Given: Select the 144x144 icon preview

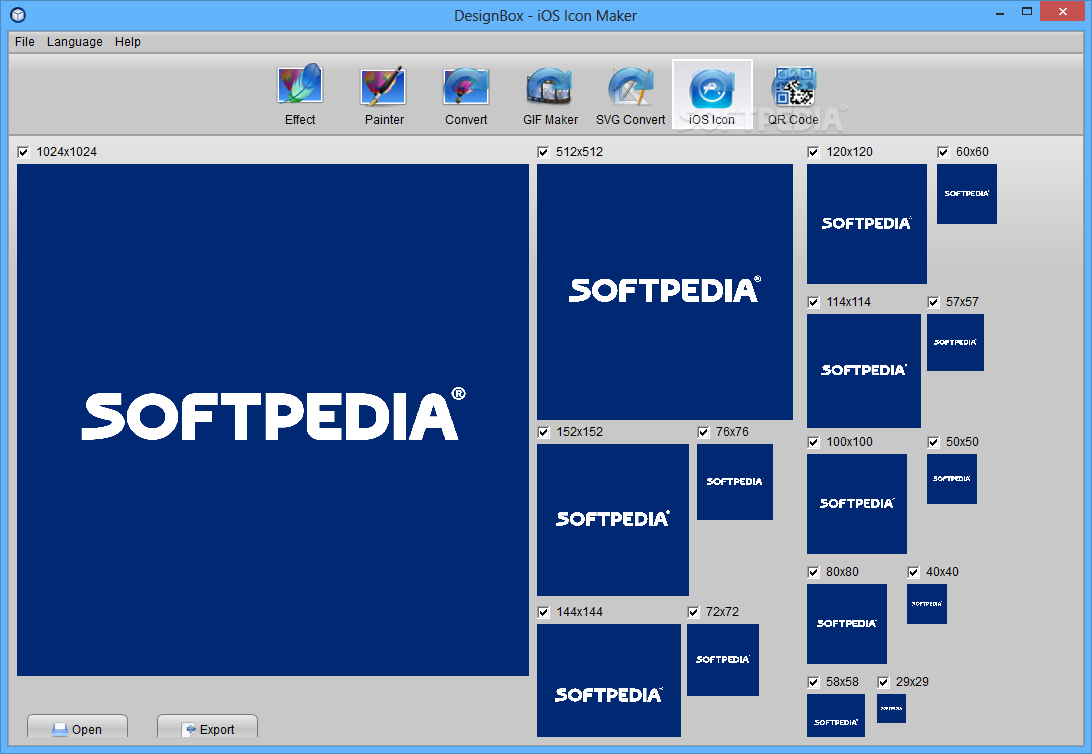Looking at the screenshot, I should (x=609, y=680).
